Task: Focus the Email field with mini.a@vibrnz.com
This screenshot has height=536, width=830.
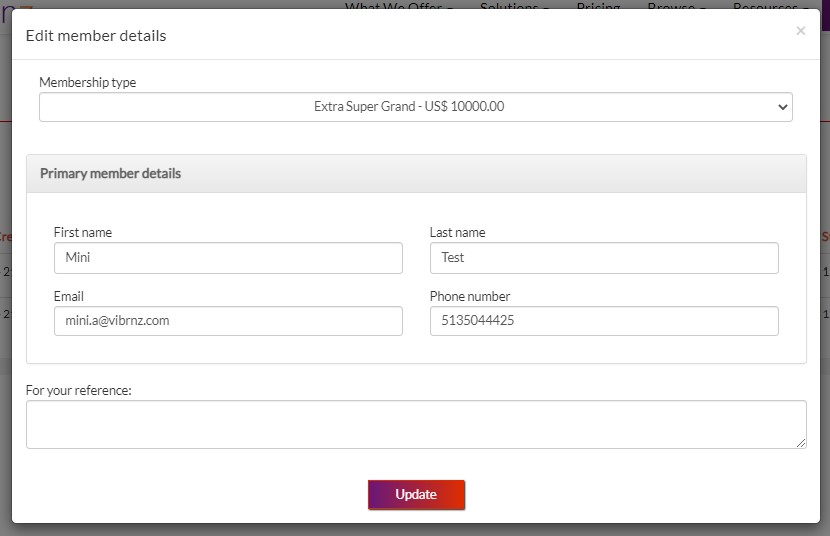Action: point(228,321)
